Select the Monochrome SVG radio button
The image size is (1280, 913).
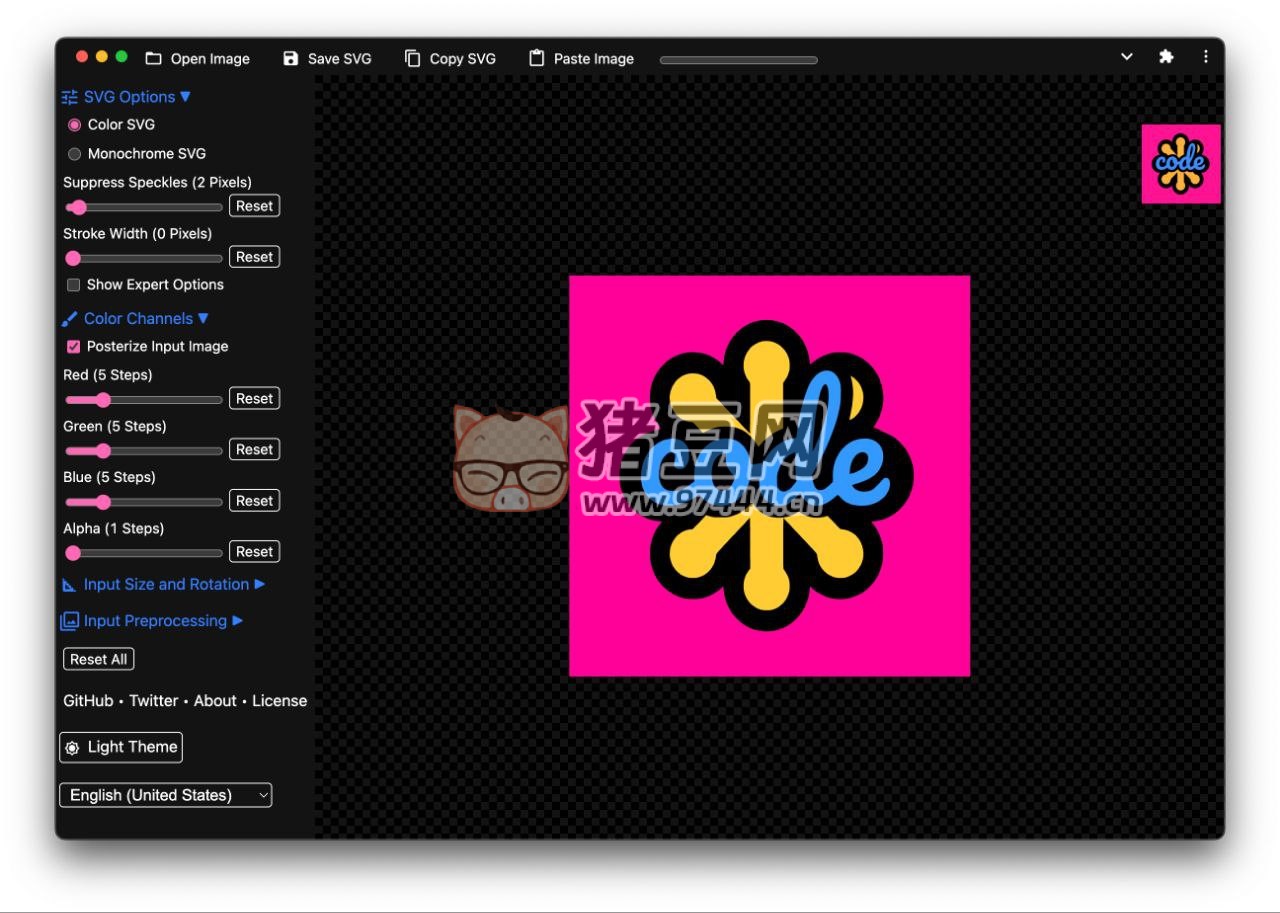pyautogui.click(x=74, y=154)
